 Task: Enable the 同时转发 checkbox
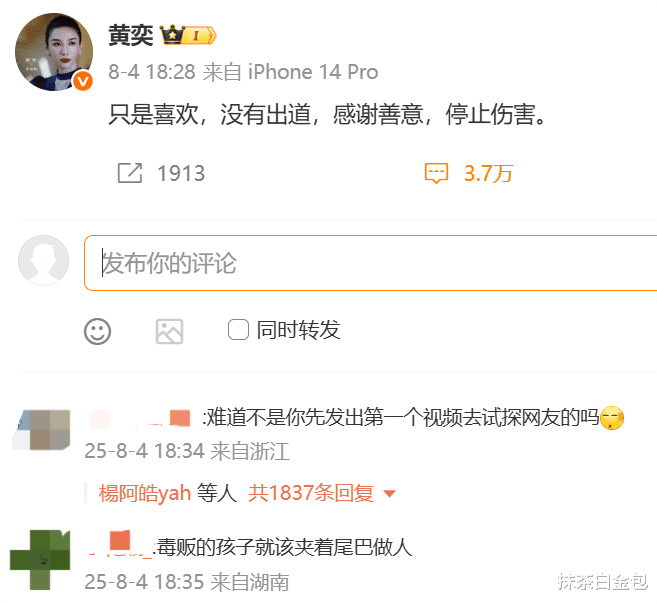[x=238, y=329]
